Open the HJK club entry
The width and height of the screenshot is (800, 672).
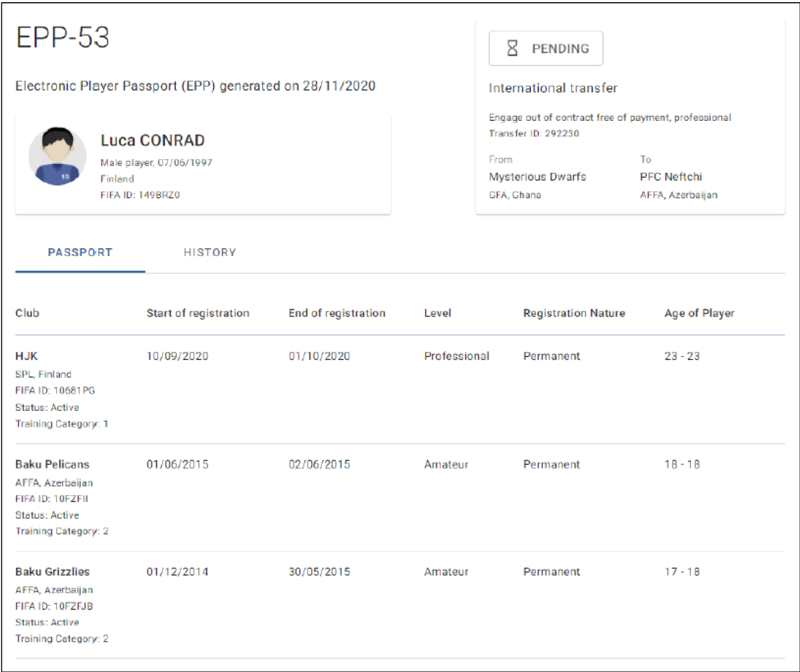click(27, 356)
